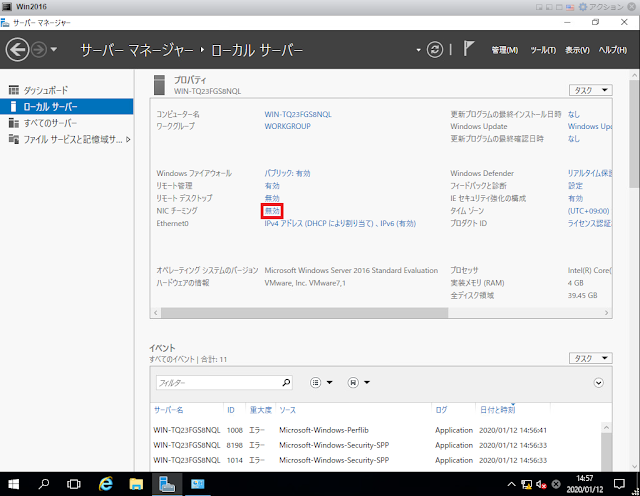Select event 1014 Security-SPP row
The image size is (640, 496).
[x=376, y=460]
